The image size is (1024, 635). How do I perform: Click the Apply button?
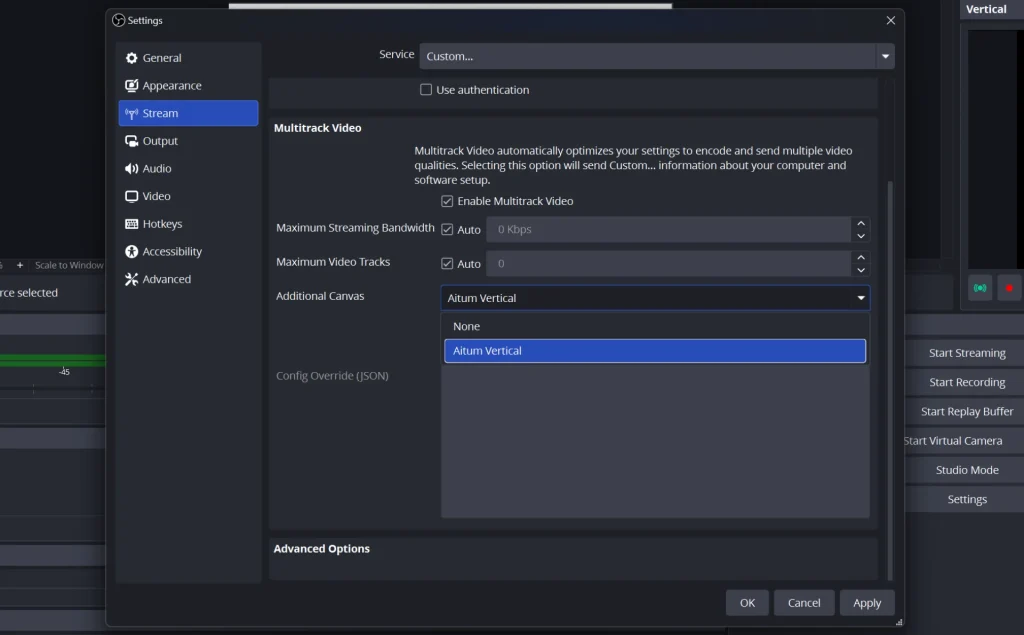pos(867,603)
